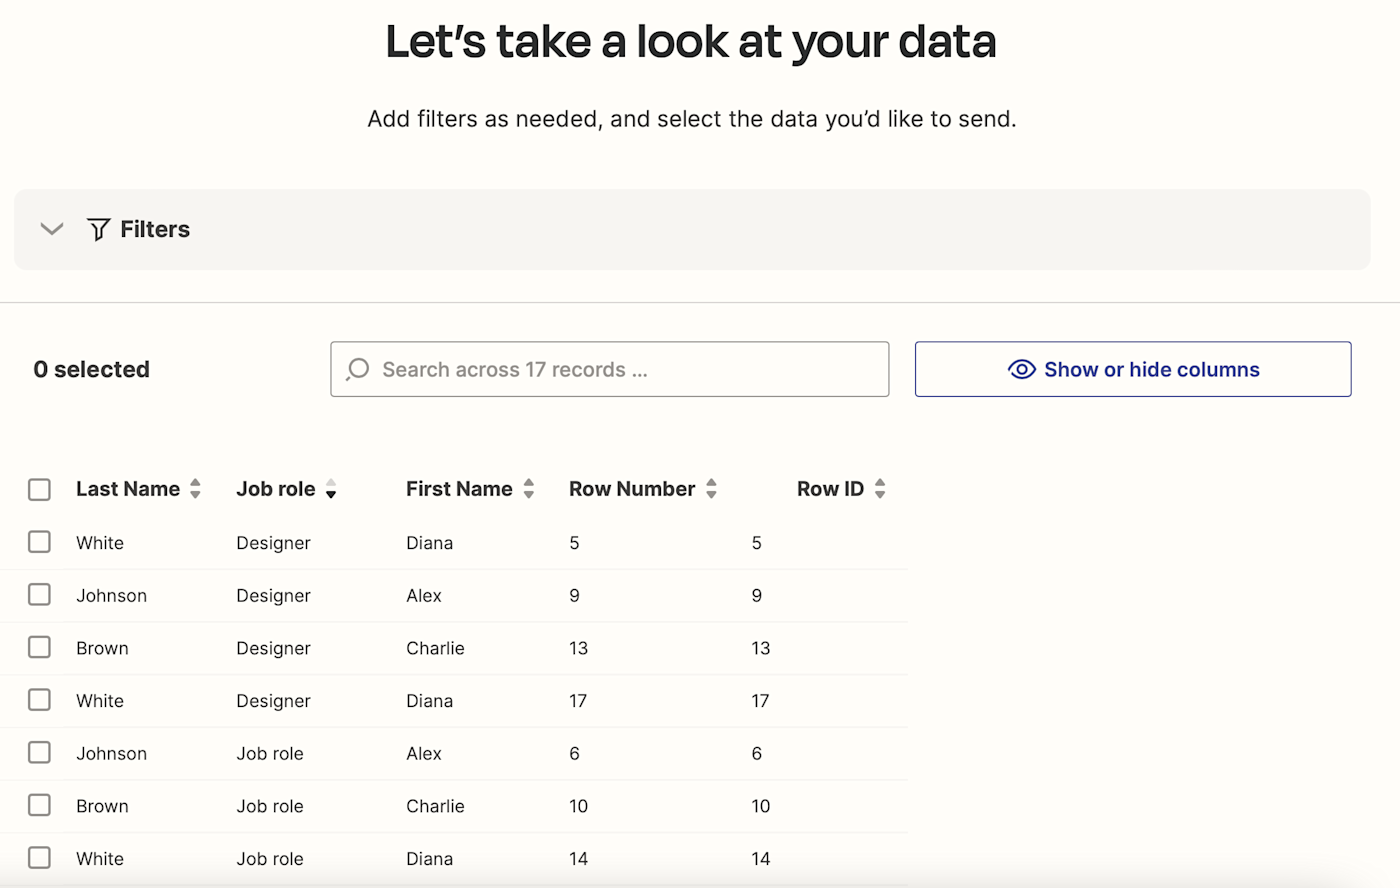Click the magnifier search icon
The width and height of the screenshot is (1400, 888).
(x=357, y=370)
